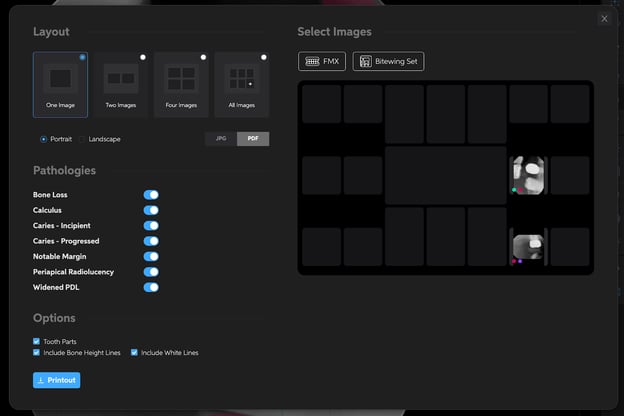Turn off the Widened PDL toggle
Image resolution: width=624 pixels, height=416 pixels.
pos(151,287)
